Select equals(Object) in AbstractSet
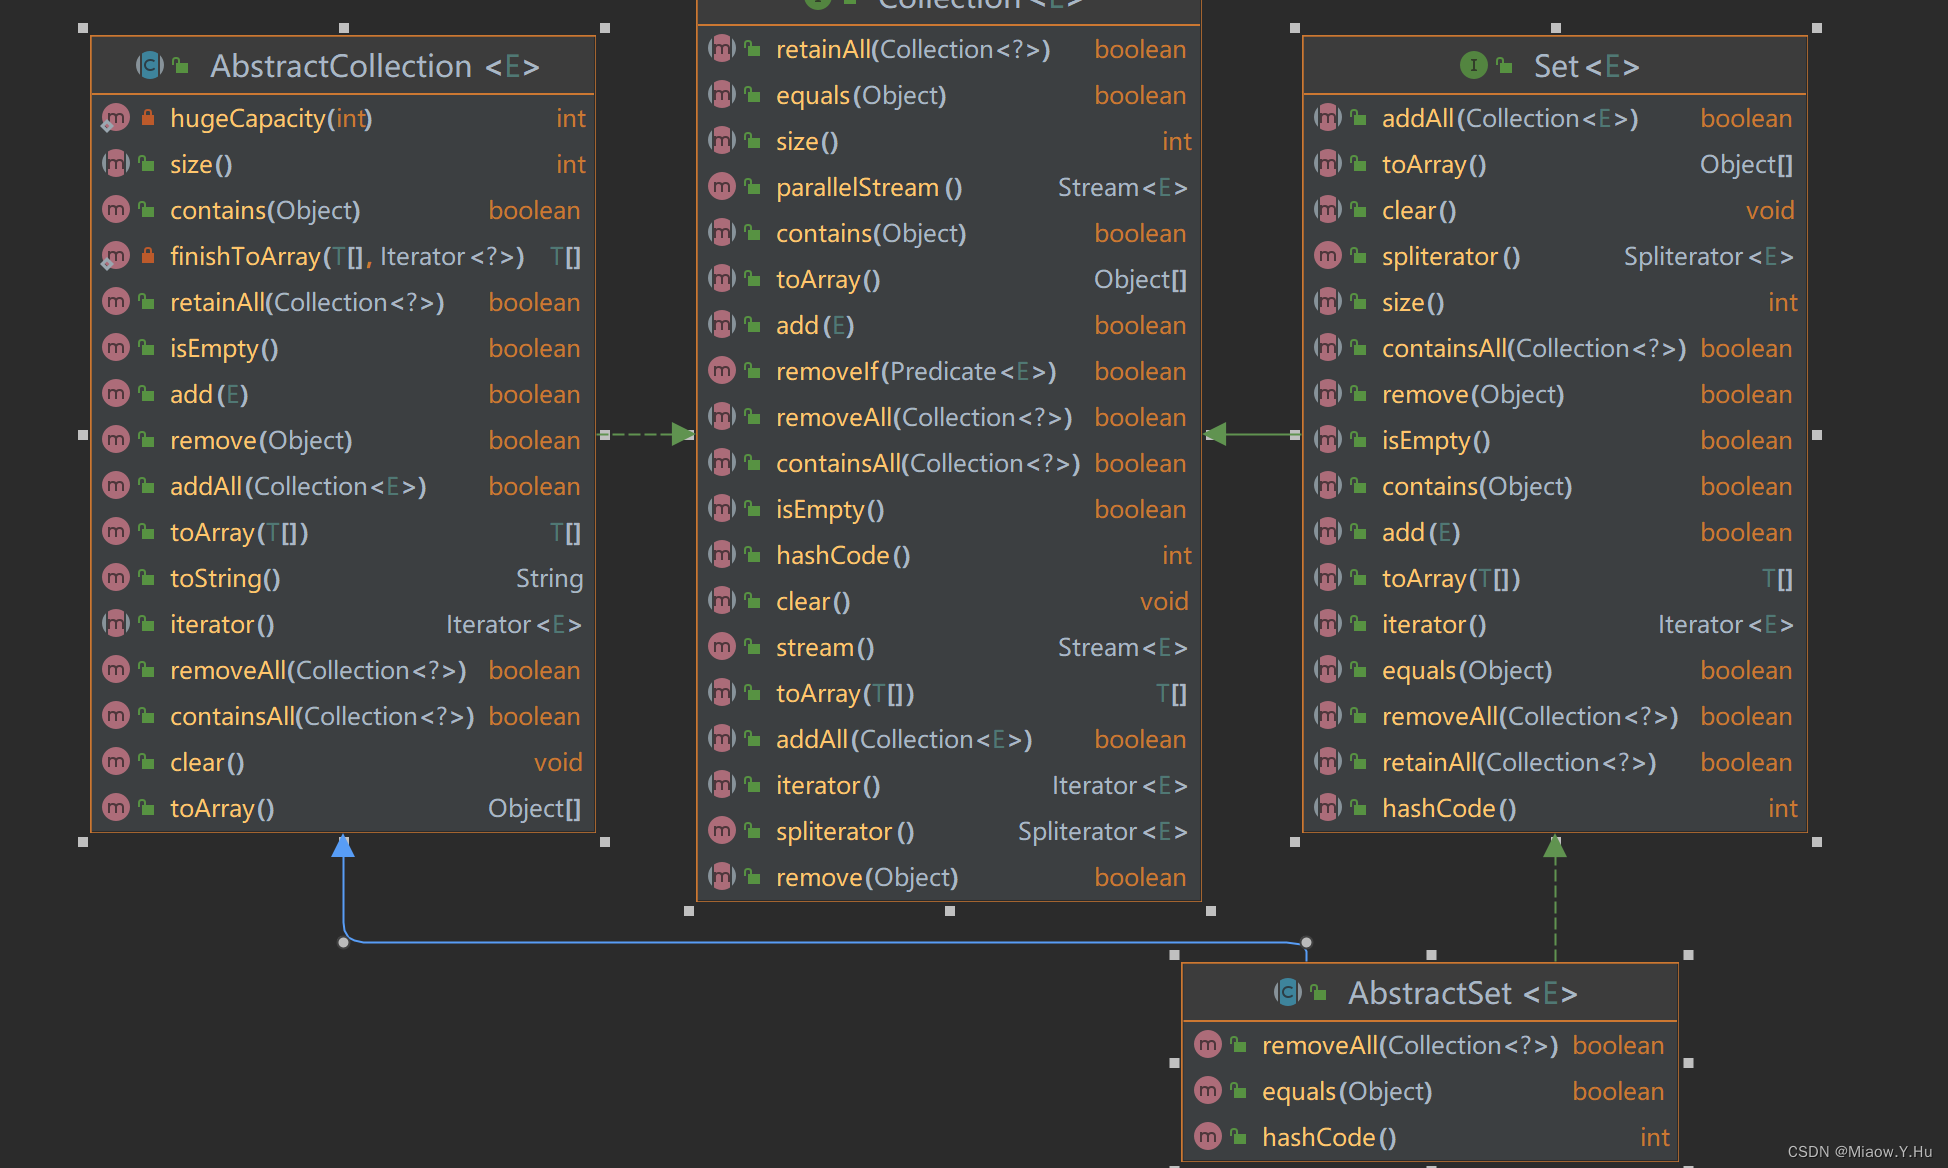 [x=1347, y=1091]
